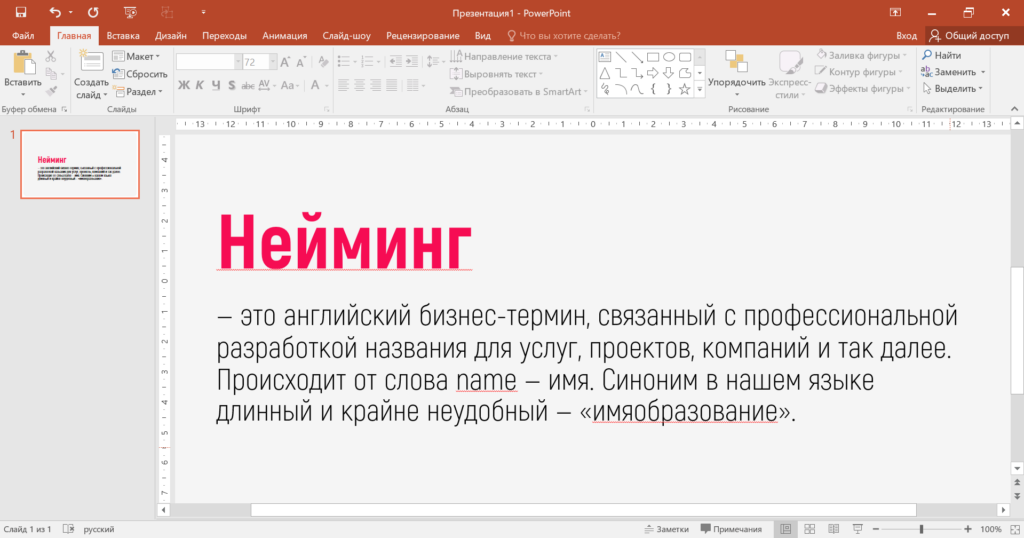Image resolution: width=1024 pixels, height=538 pixels.
Task: Open the Упорядочить arrange dropdown
Action: coord(737,74)
